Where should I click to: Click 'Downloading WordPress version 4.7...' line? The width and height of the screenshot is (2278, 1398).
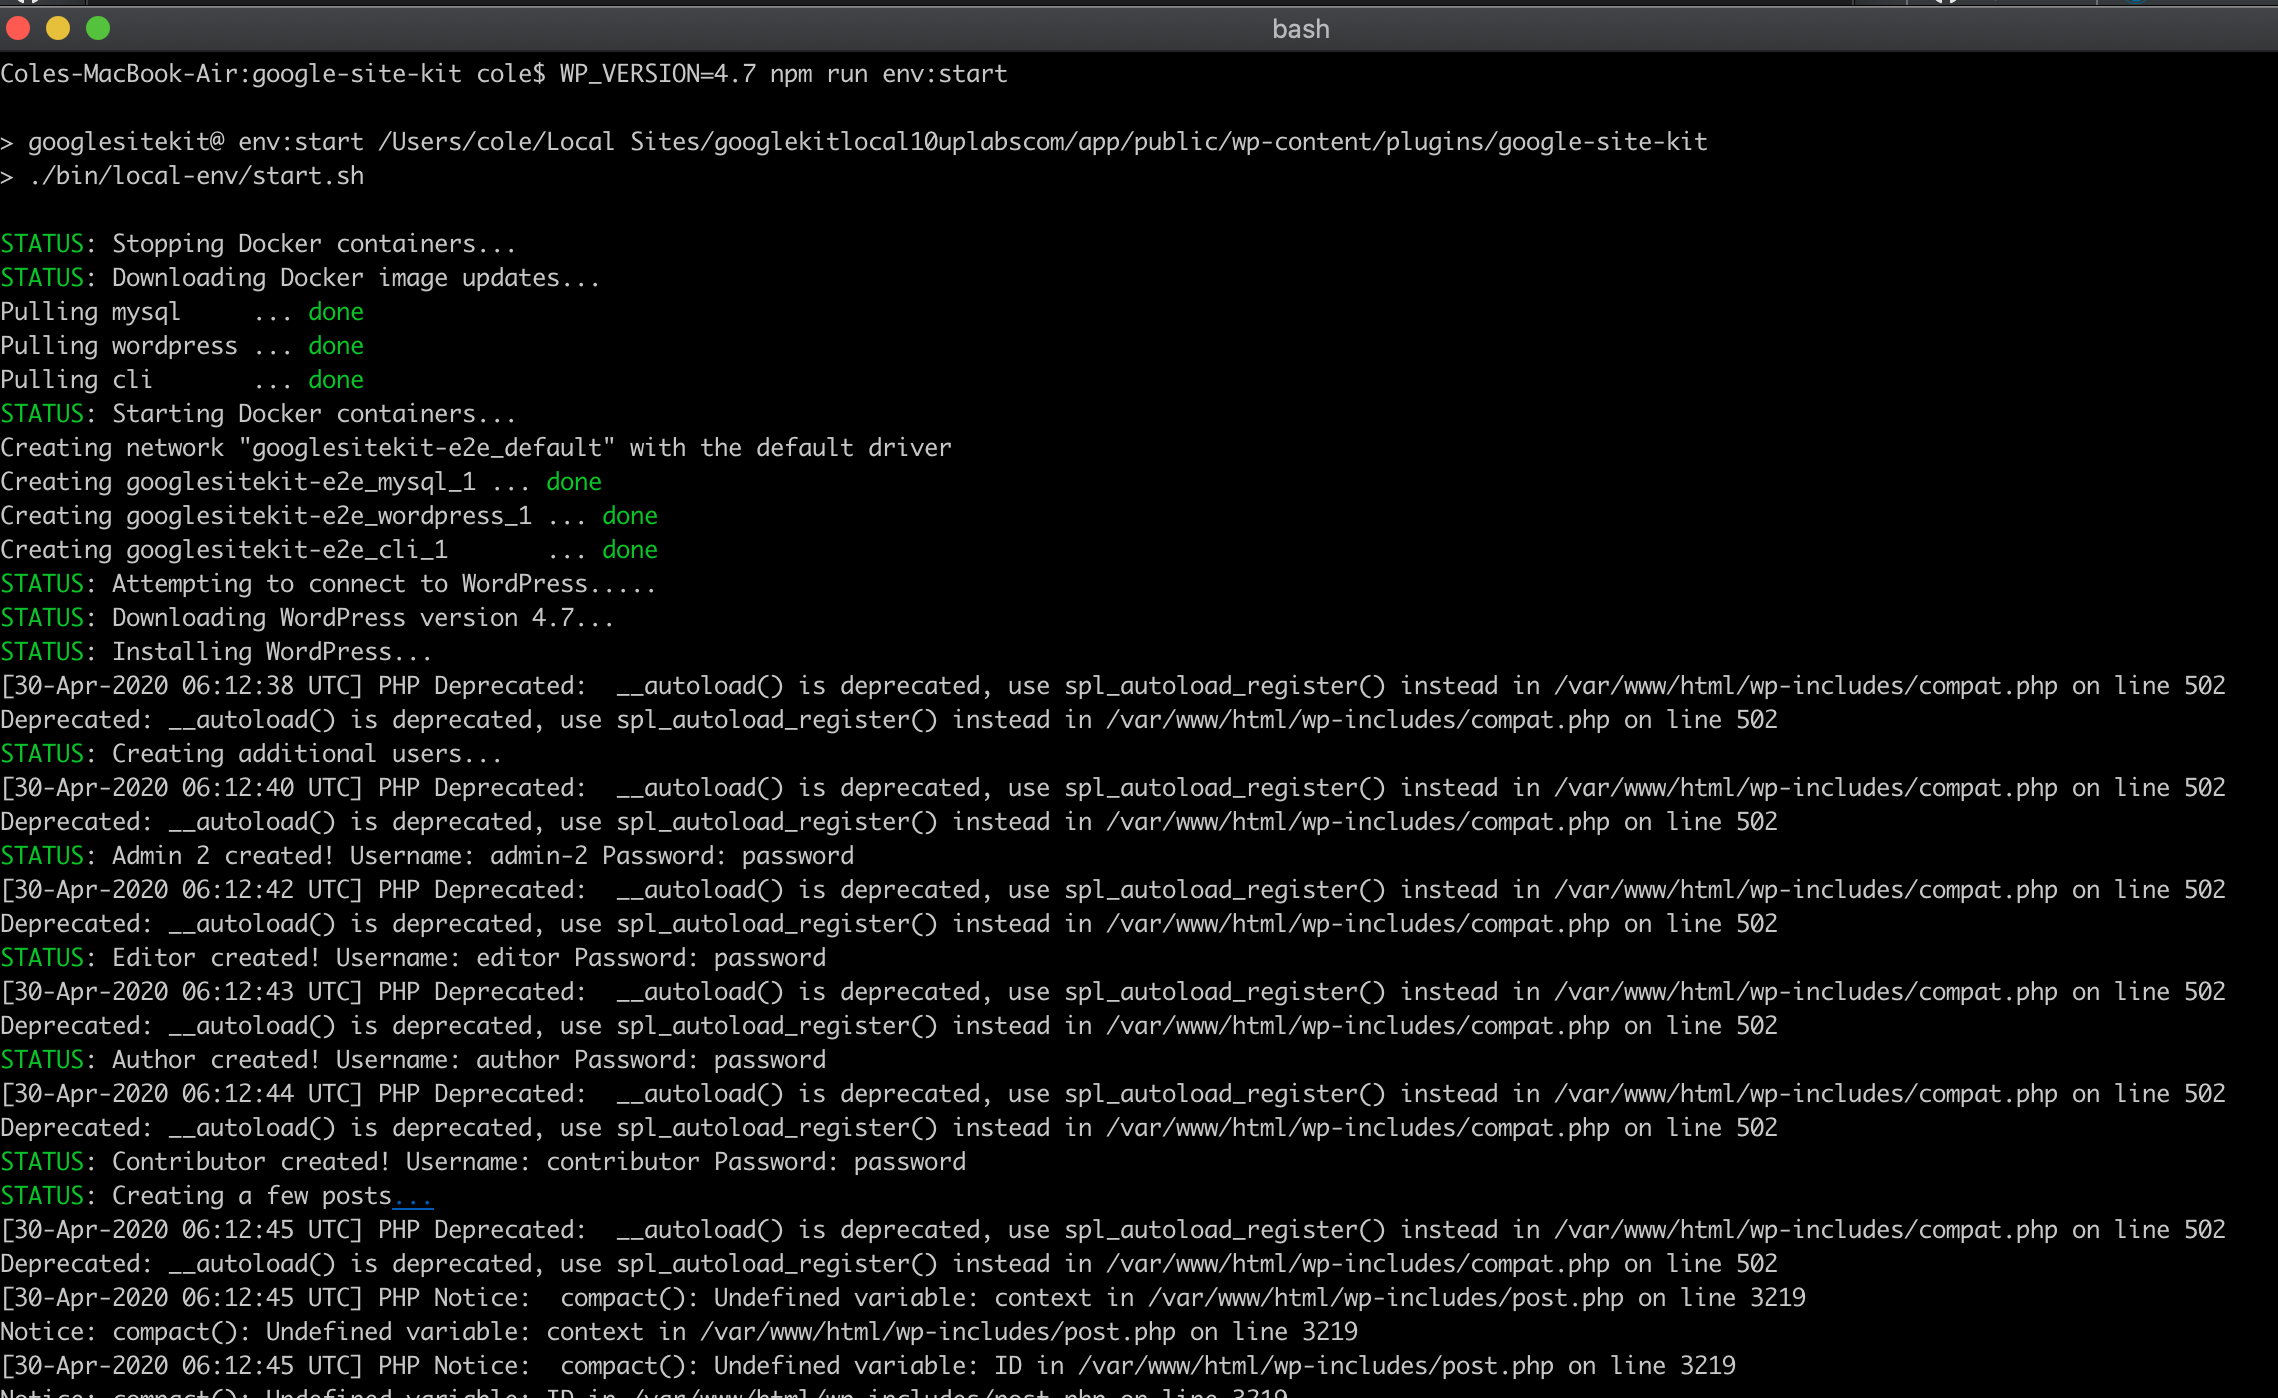point(307,618)
